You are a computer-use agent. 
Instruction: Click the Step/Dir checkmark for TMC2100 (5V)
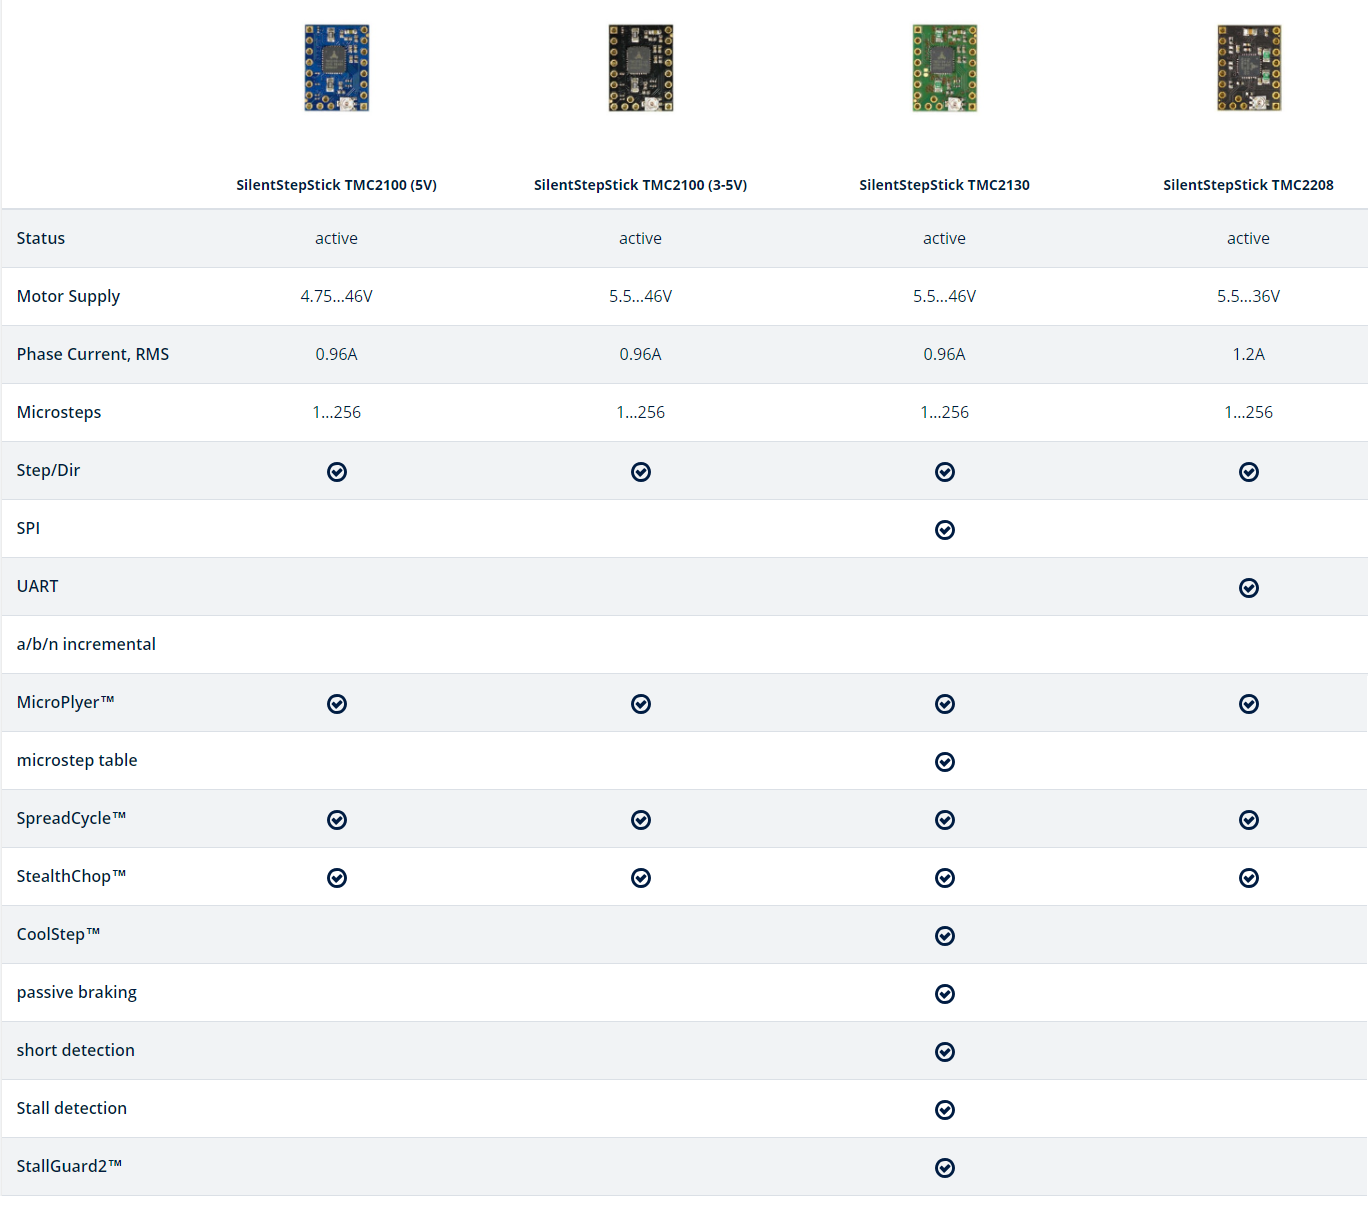337,471
